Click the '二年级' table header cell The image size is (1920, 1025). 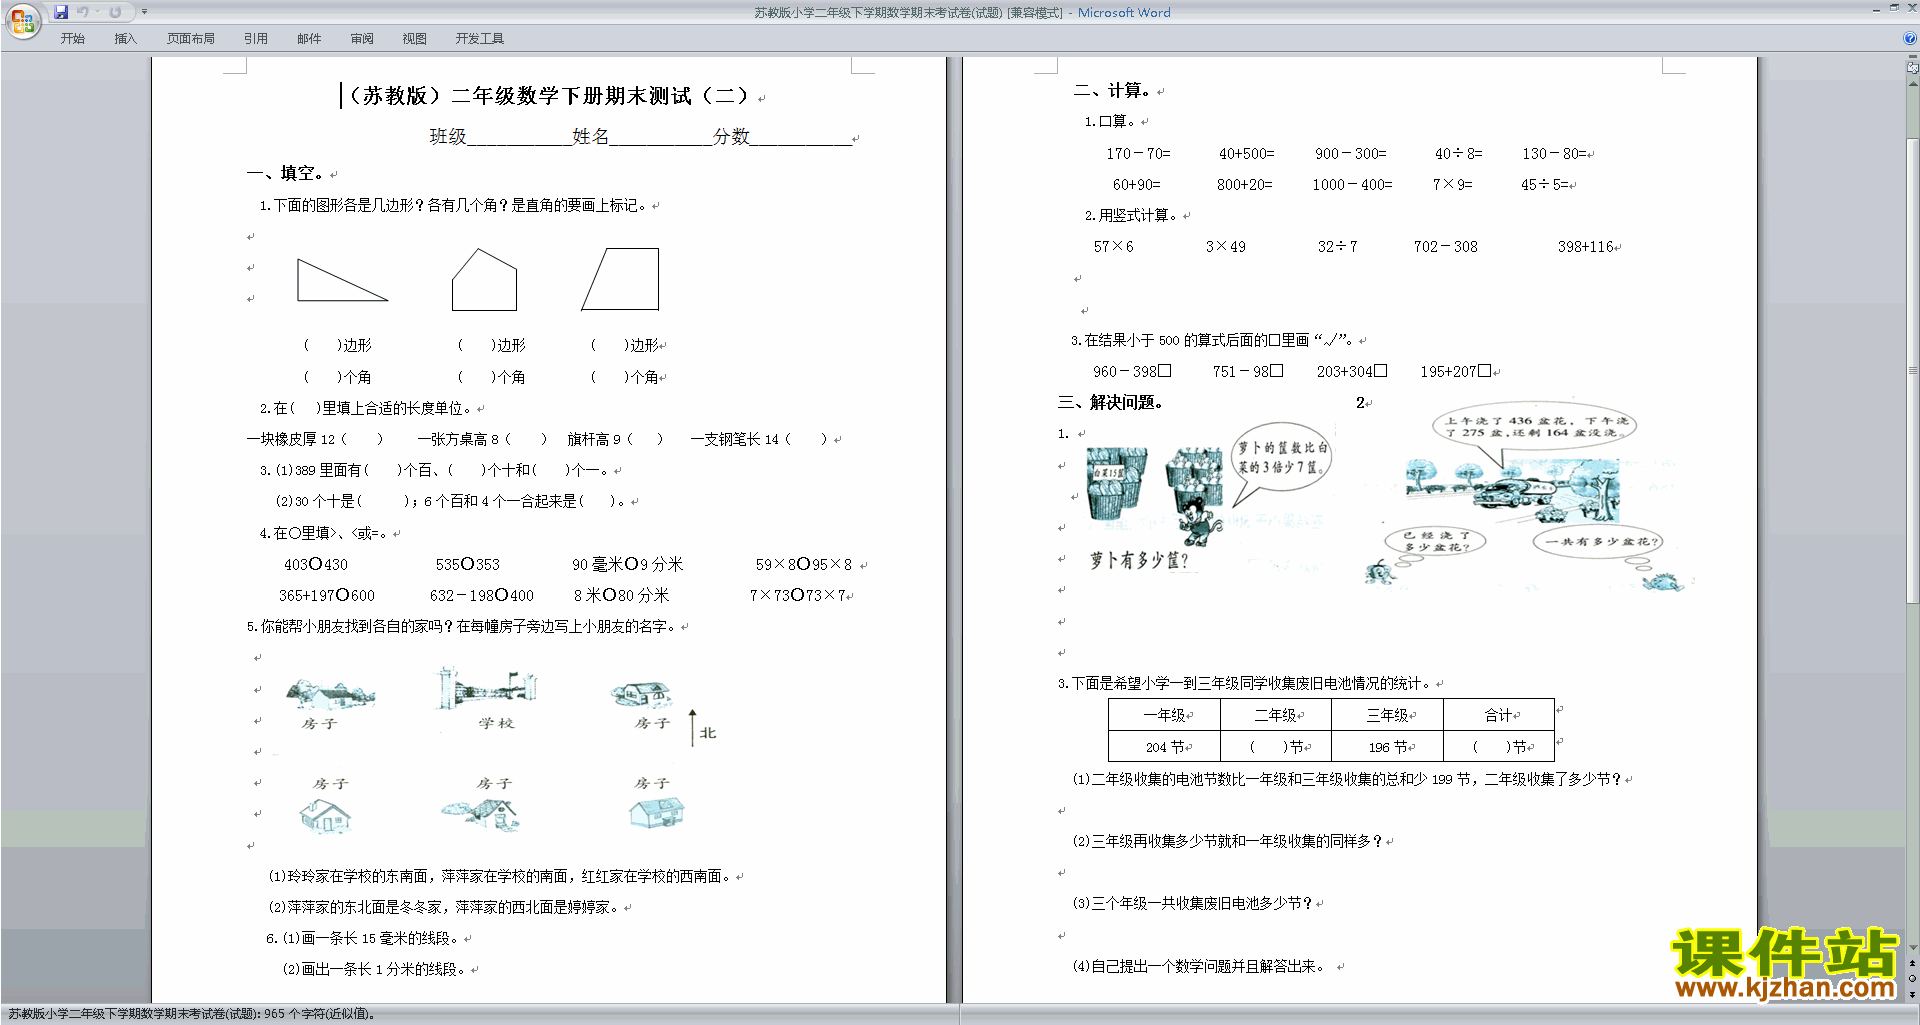[x=1277, y=715]
